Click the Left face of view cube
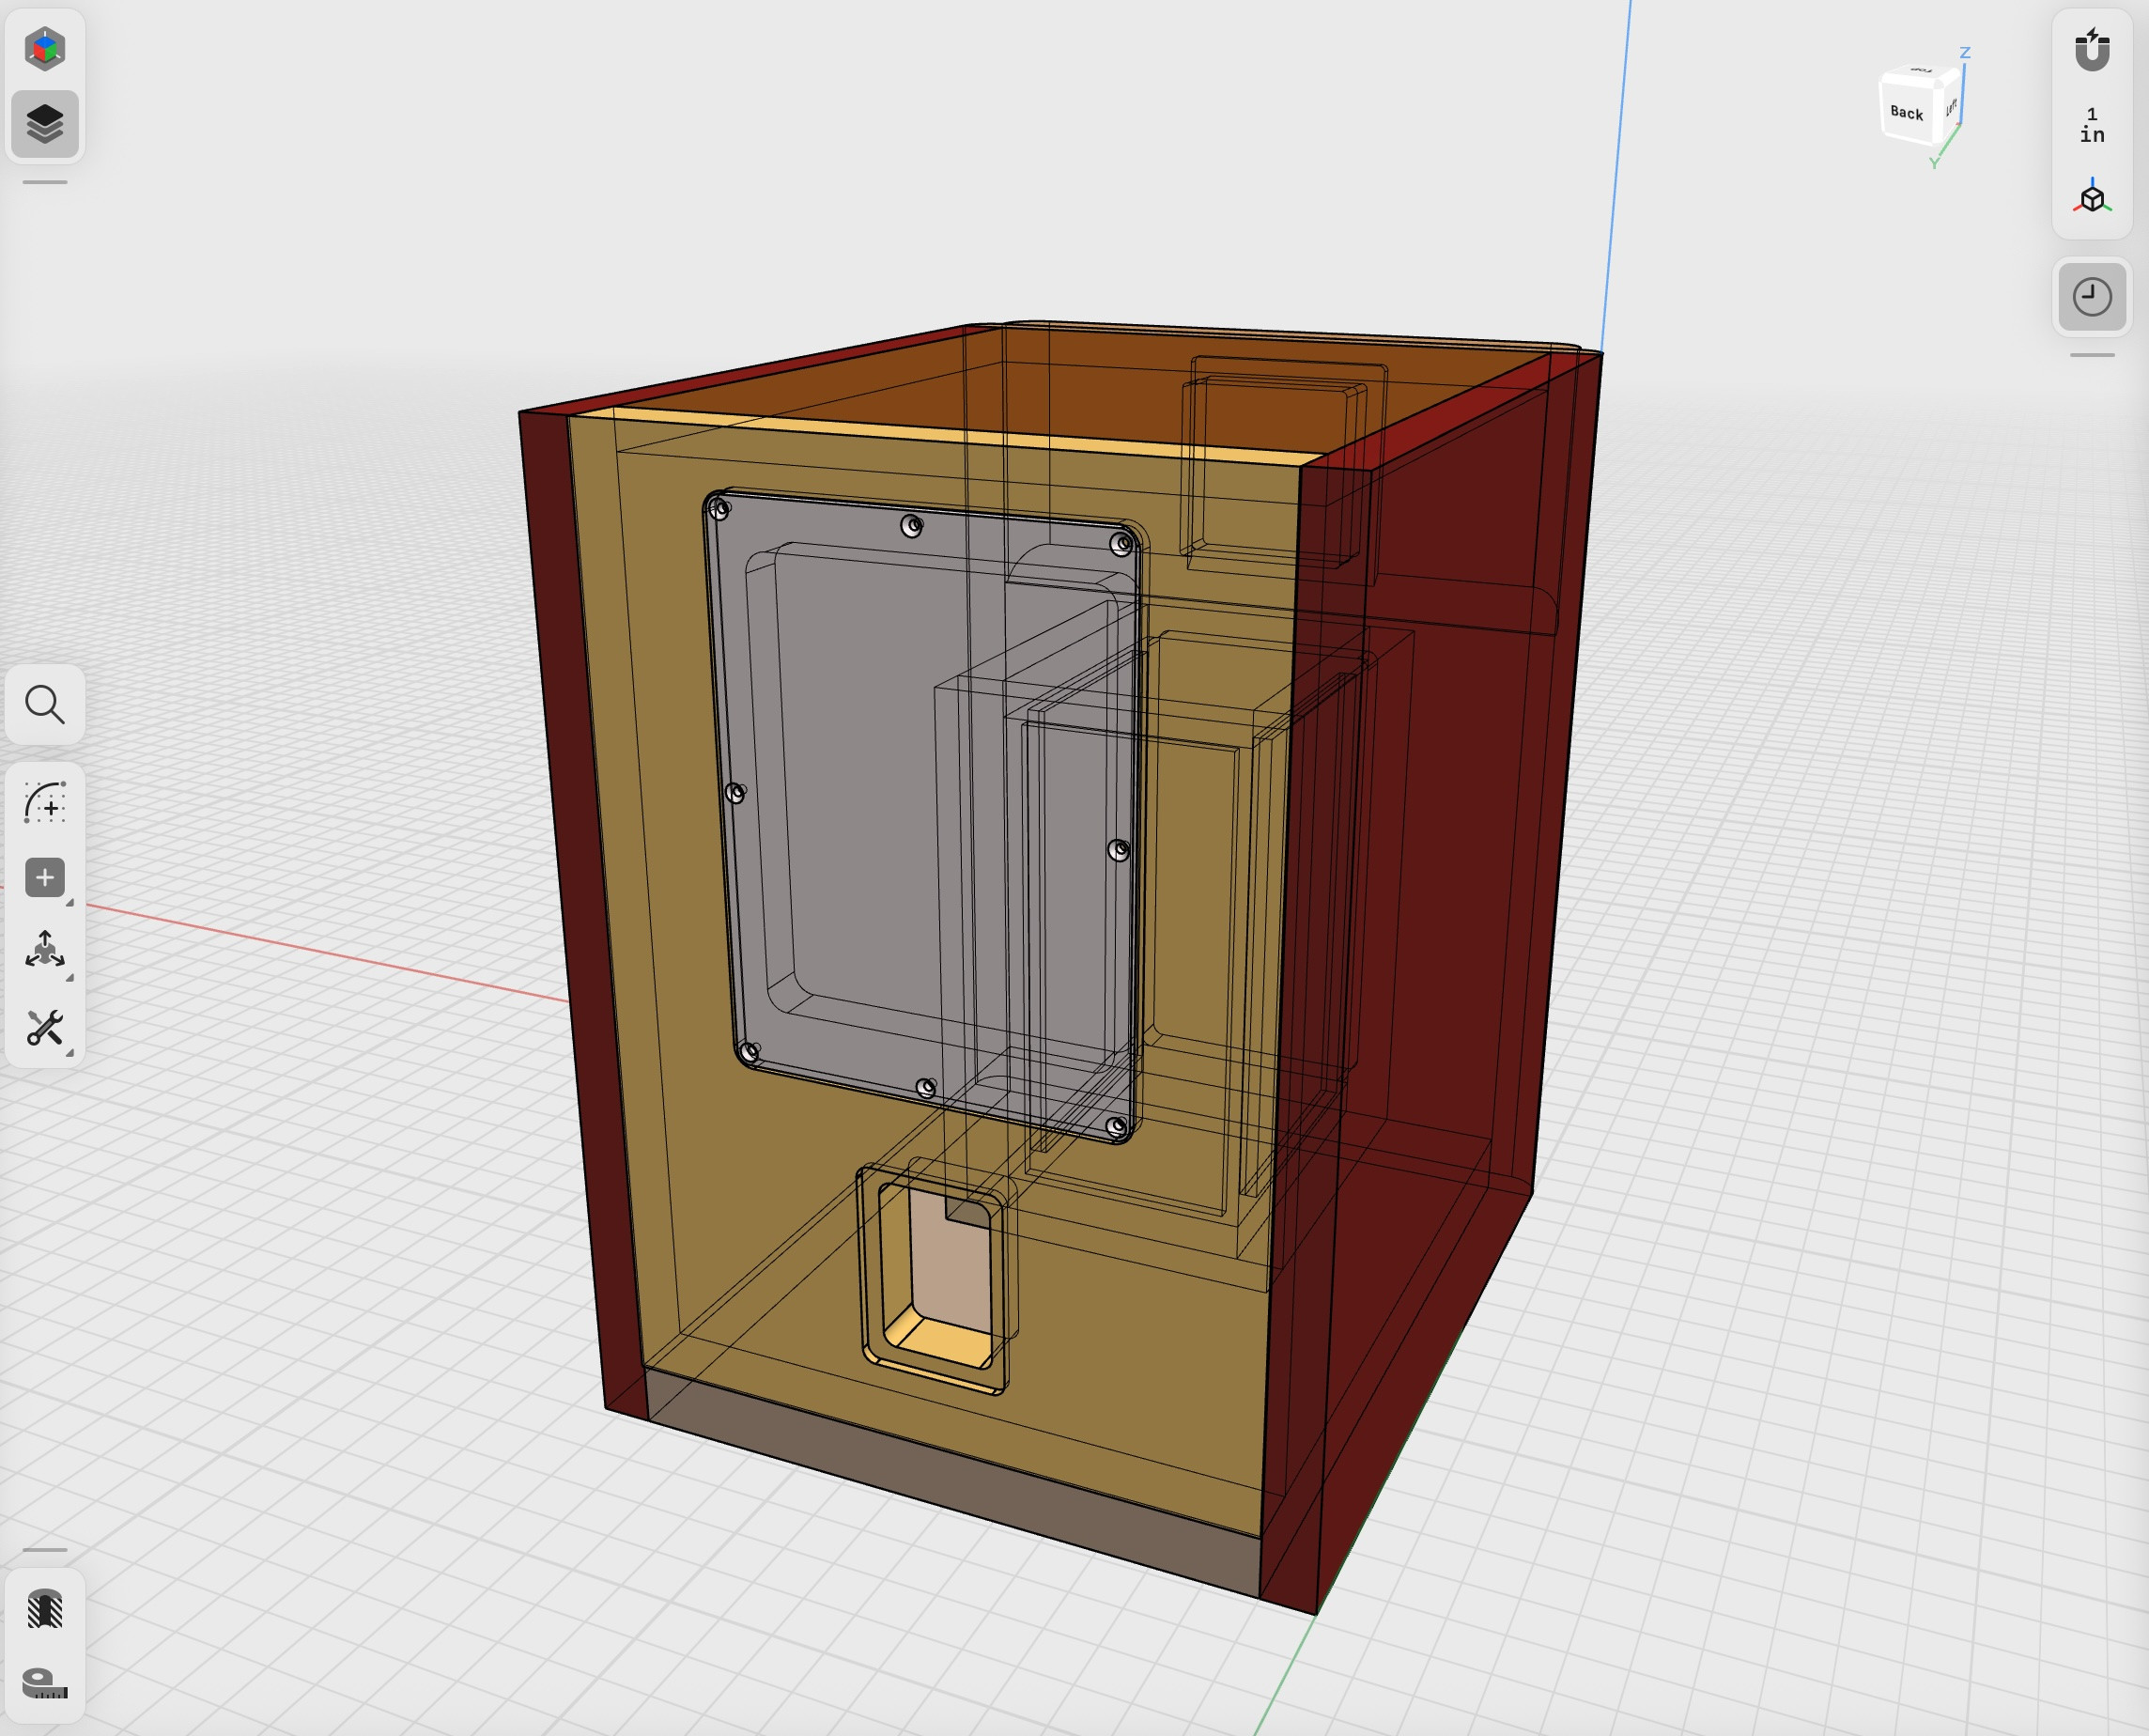The height and width of the screenshot is (1736, 2149). [x=1951, y=106]
